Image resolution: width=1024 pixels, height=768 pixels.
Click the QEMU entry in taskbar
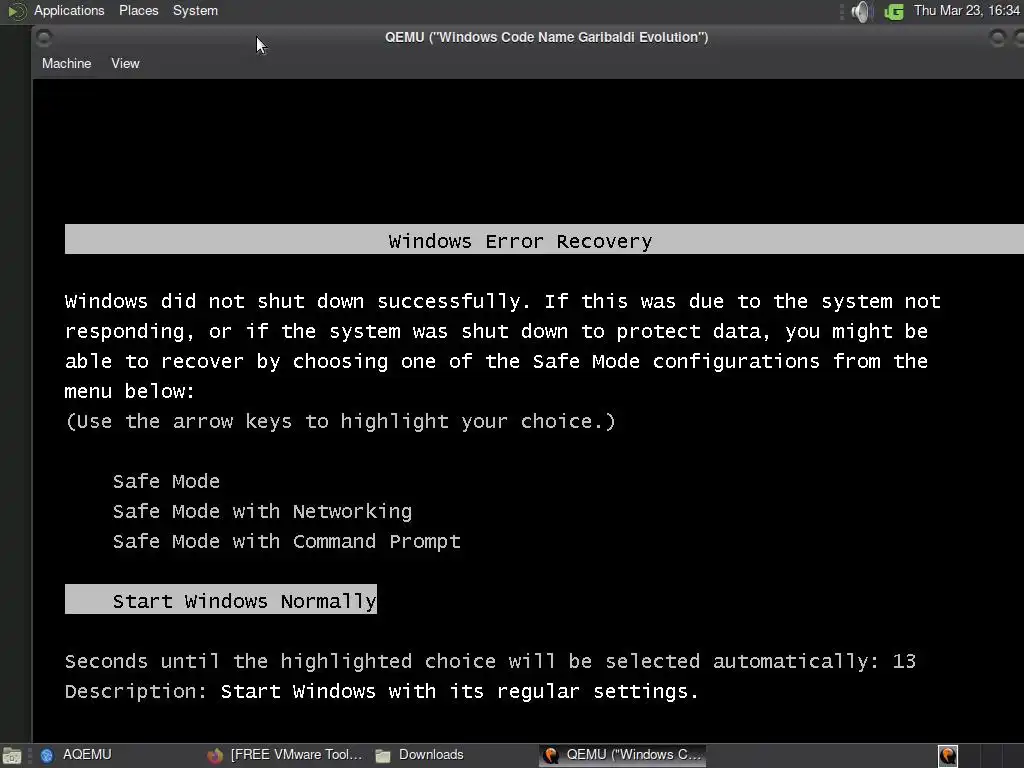[x=622, y=755]
